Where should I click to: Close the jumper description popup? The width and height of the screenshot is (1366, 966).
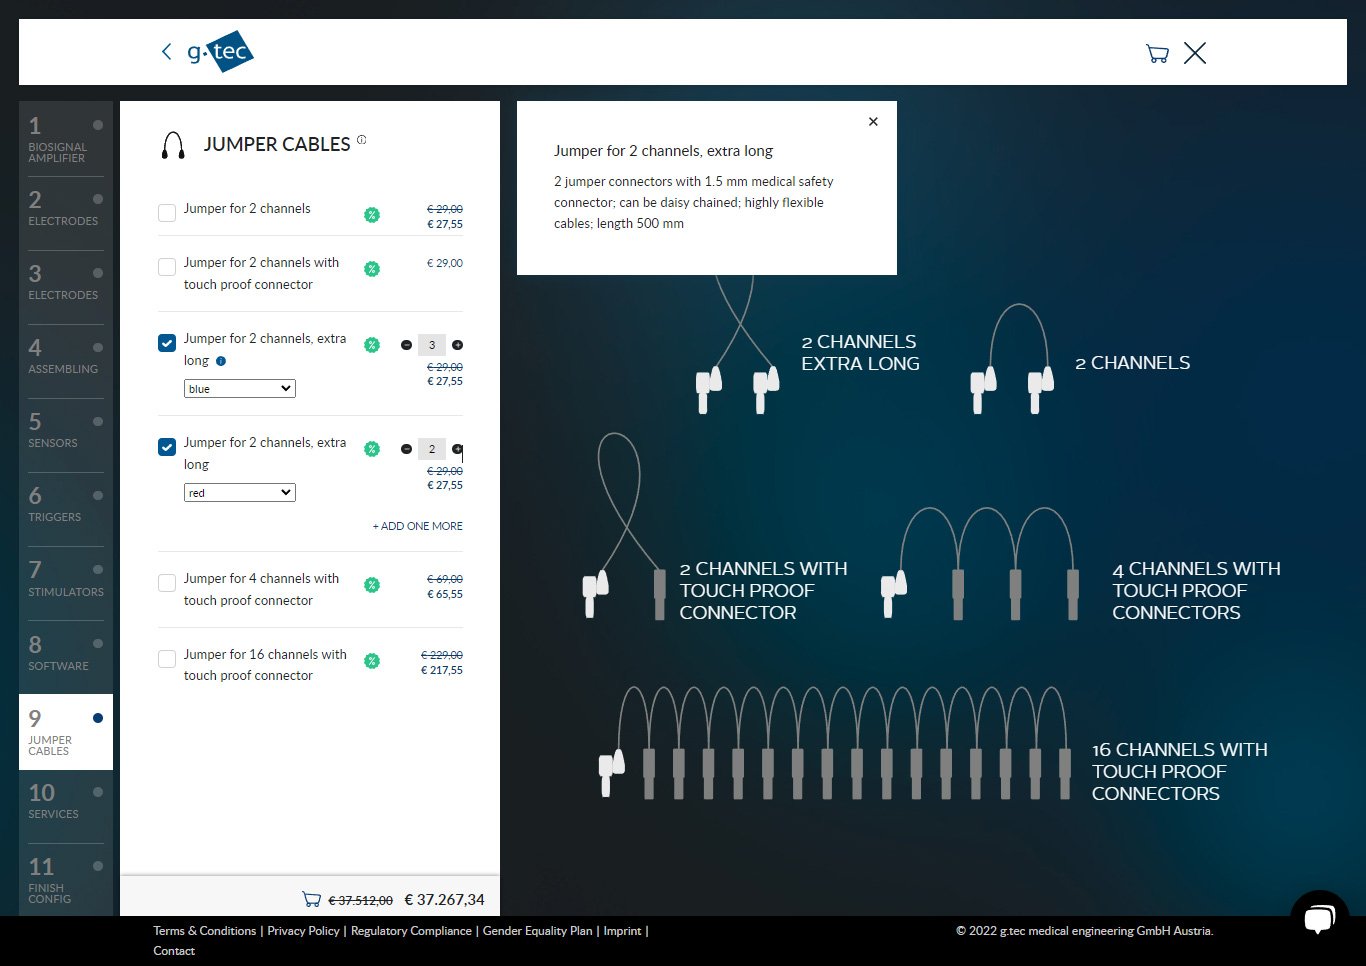873,122
